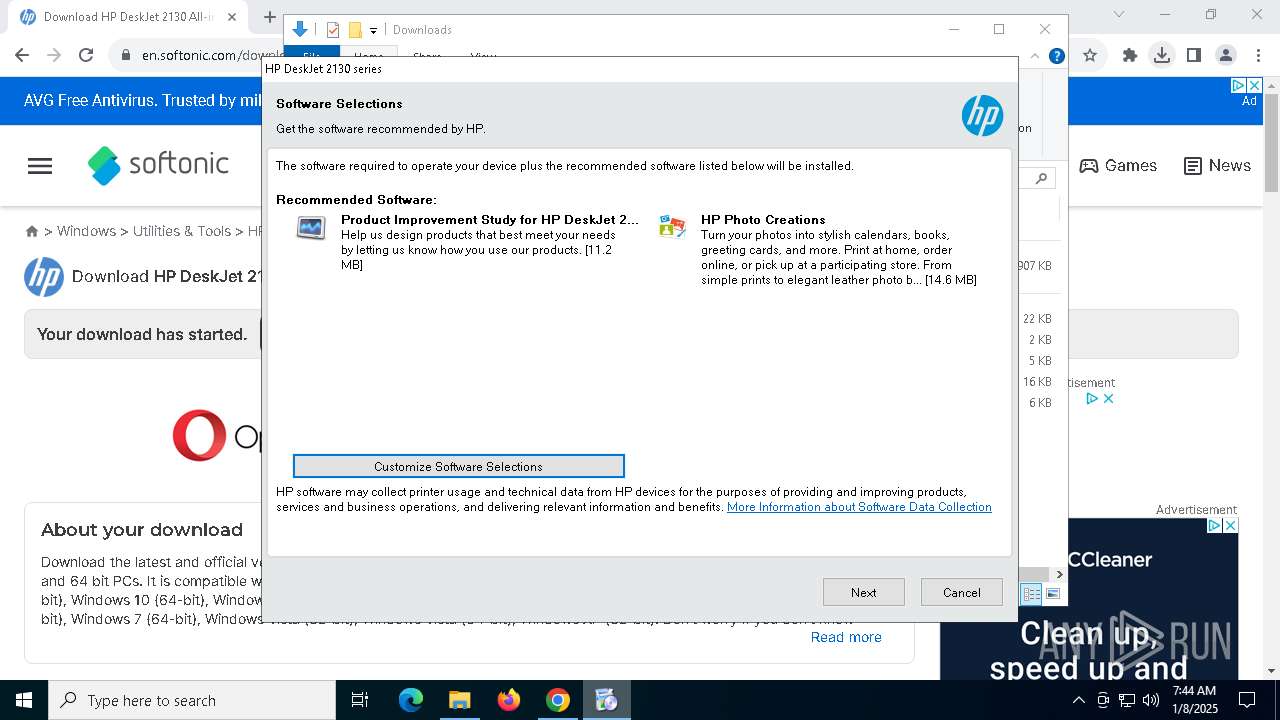Click the HP Photo Creations icon
This screenshot has height=720, width=1280.
672,227
